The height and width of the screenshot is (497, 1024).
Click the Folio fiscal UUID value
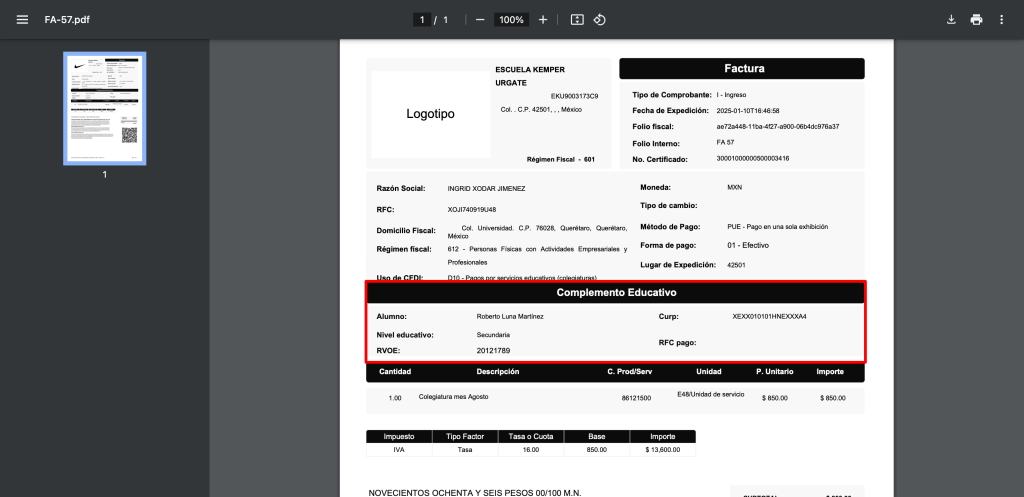[777, 127]
